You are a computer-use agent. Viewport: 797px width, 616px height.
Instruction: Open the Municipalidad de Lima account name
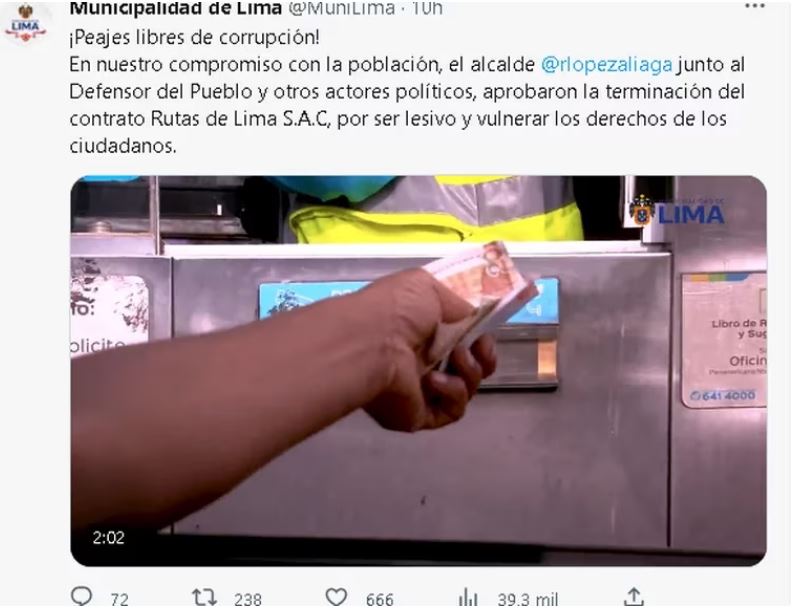175,8
